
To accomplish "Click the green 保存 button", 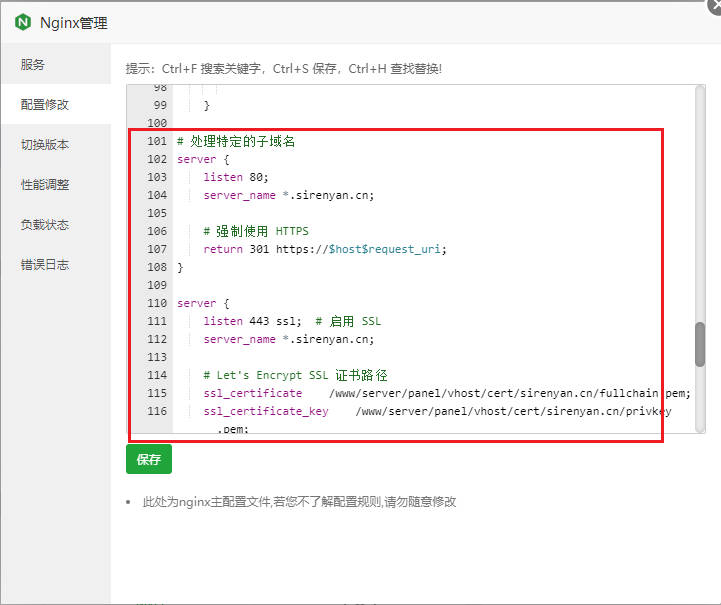I will click(x=149, y=459).
